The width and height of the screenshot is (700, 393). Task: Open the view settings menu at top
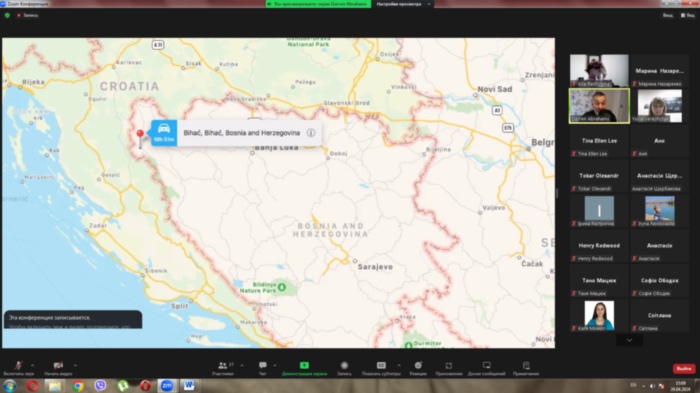click(403, 4)
